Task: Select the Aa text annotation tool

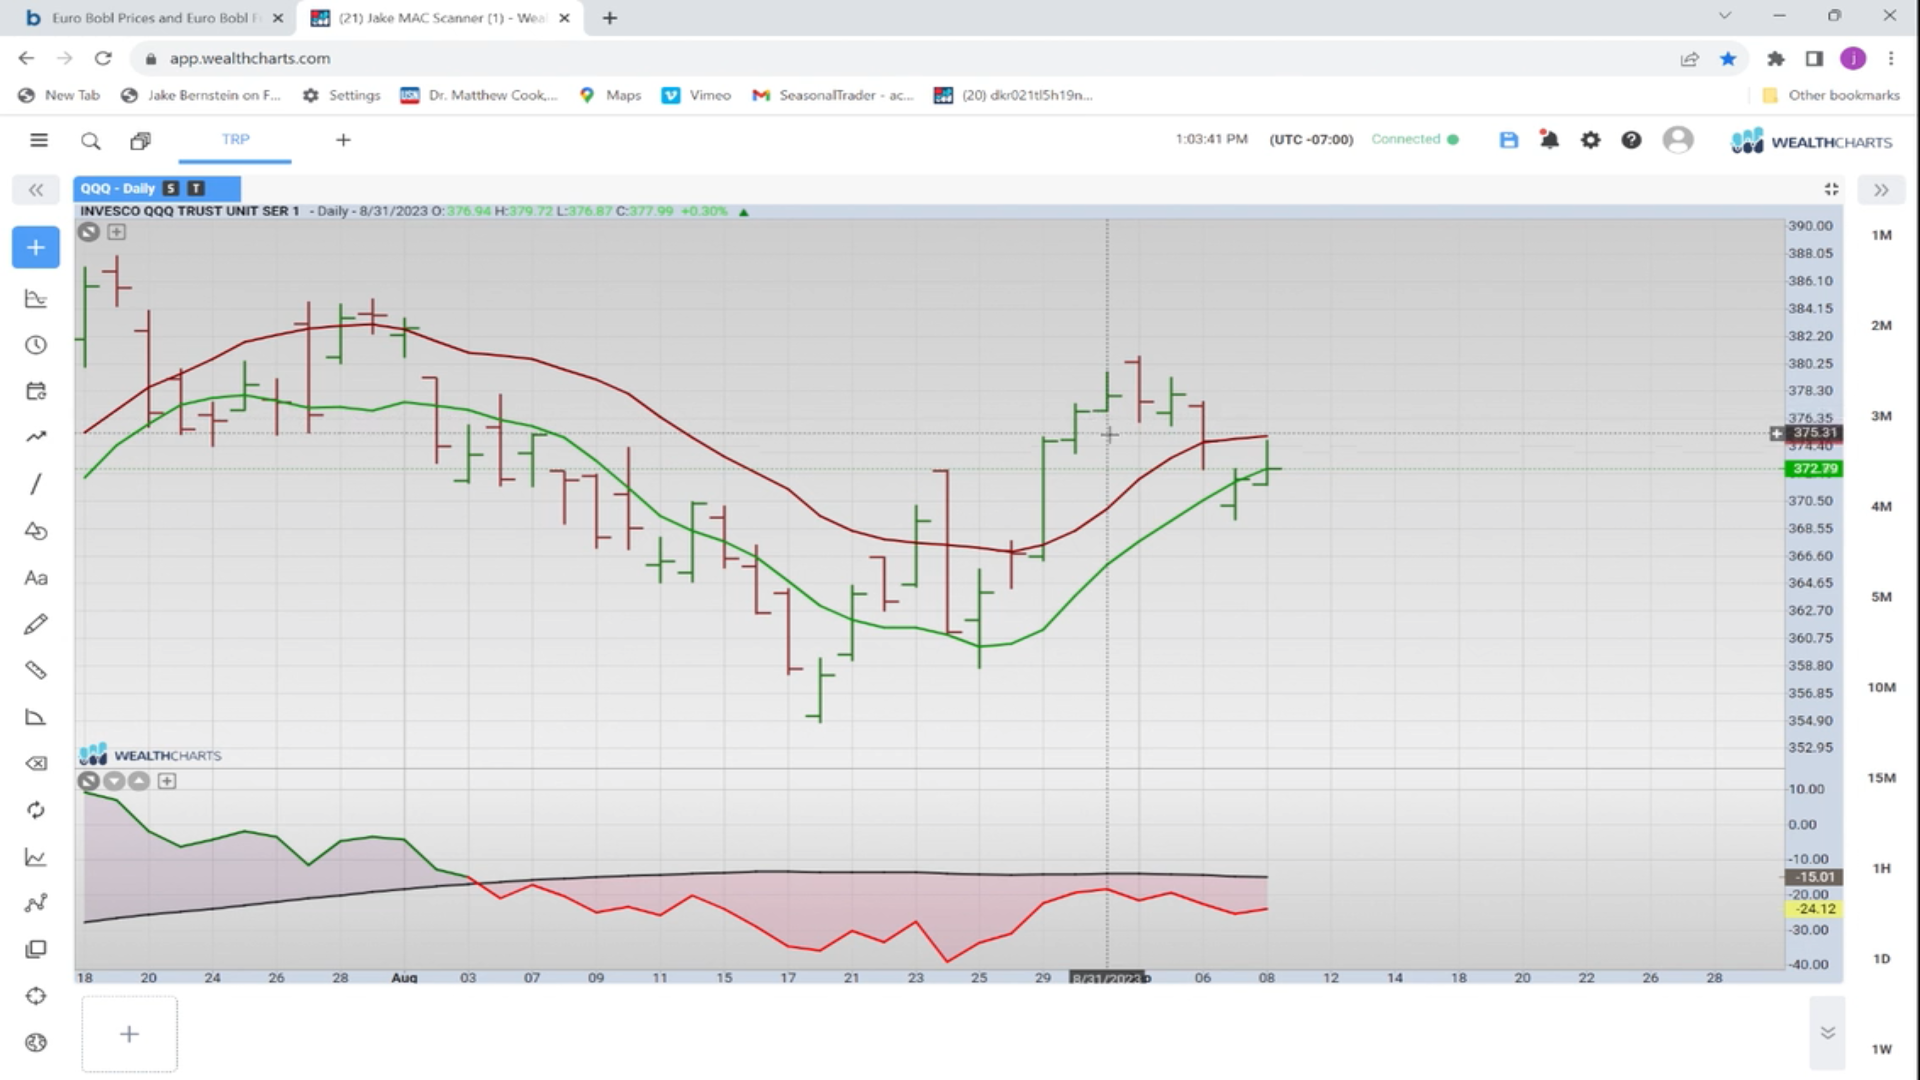Action: pos(36,578)
